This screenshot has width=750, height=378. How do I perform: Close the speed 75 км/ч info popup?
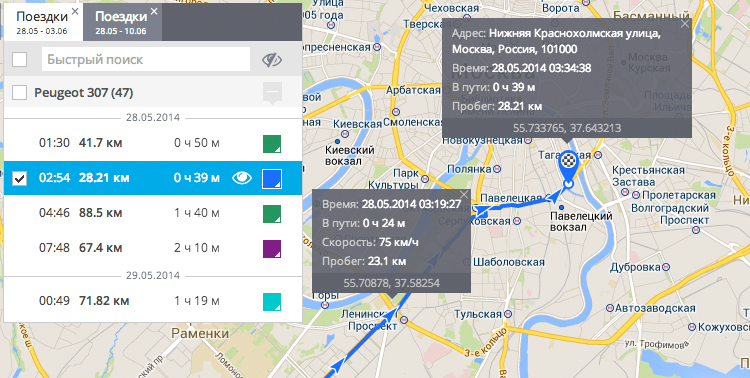coord(464,194)
